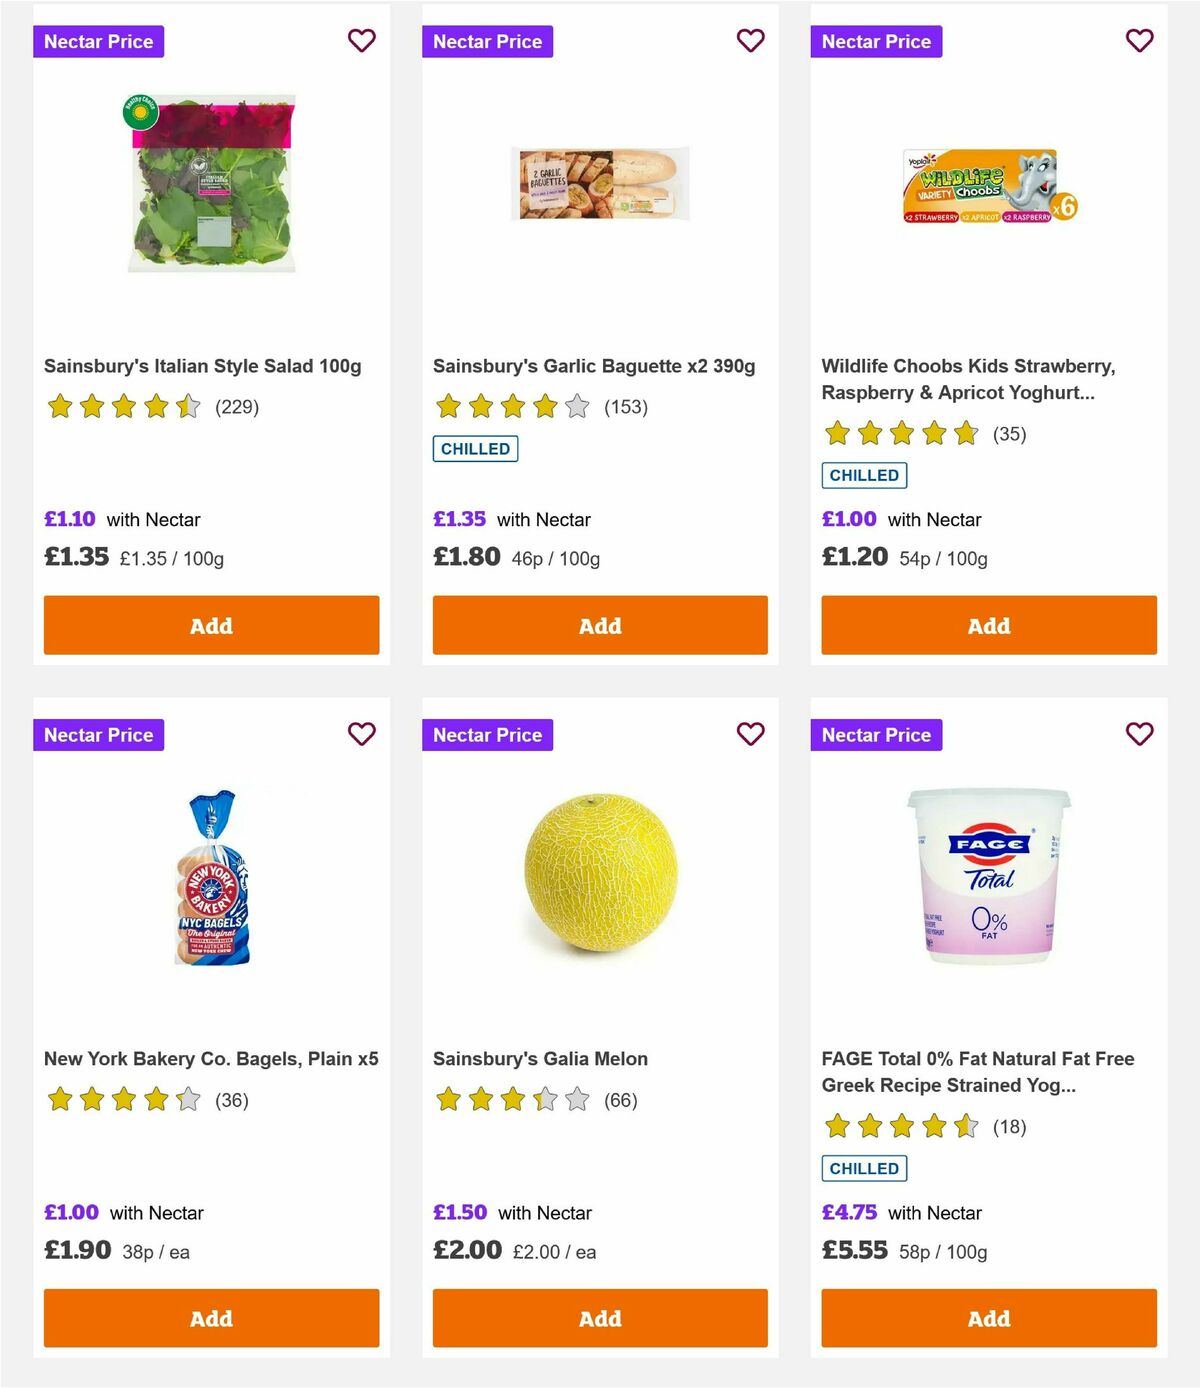
Task: Favourite the Wildlife Choobs Kids Yoghurt
Action: [1139, 41]
